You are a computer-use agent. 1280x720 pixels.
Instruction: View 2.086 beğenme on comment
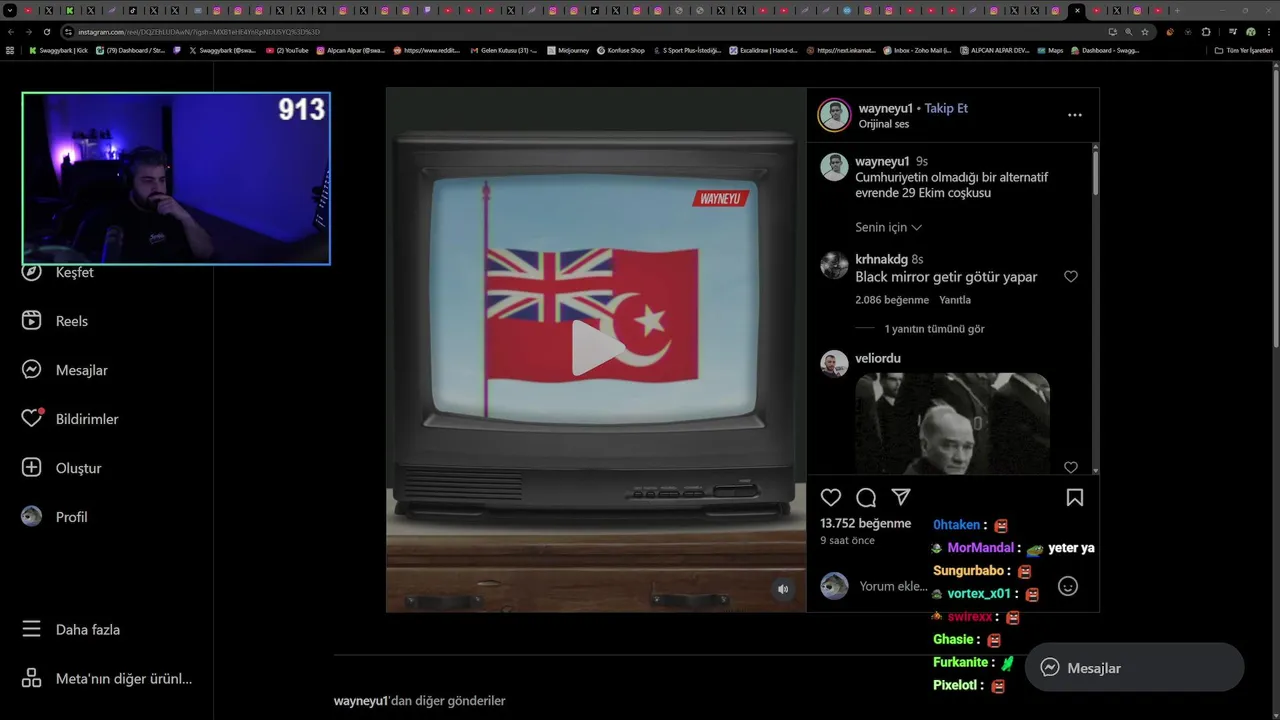click(x=892, y=300)
